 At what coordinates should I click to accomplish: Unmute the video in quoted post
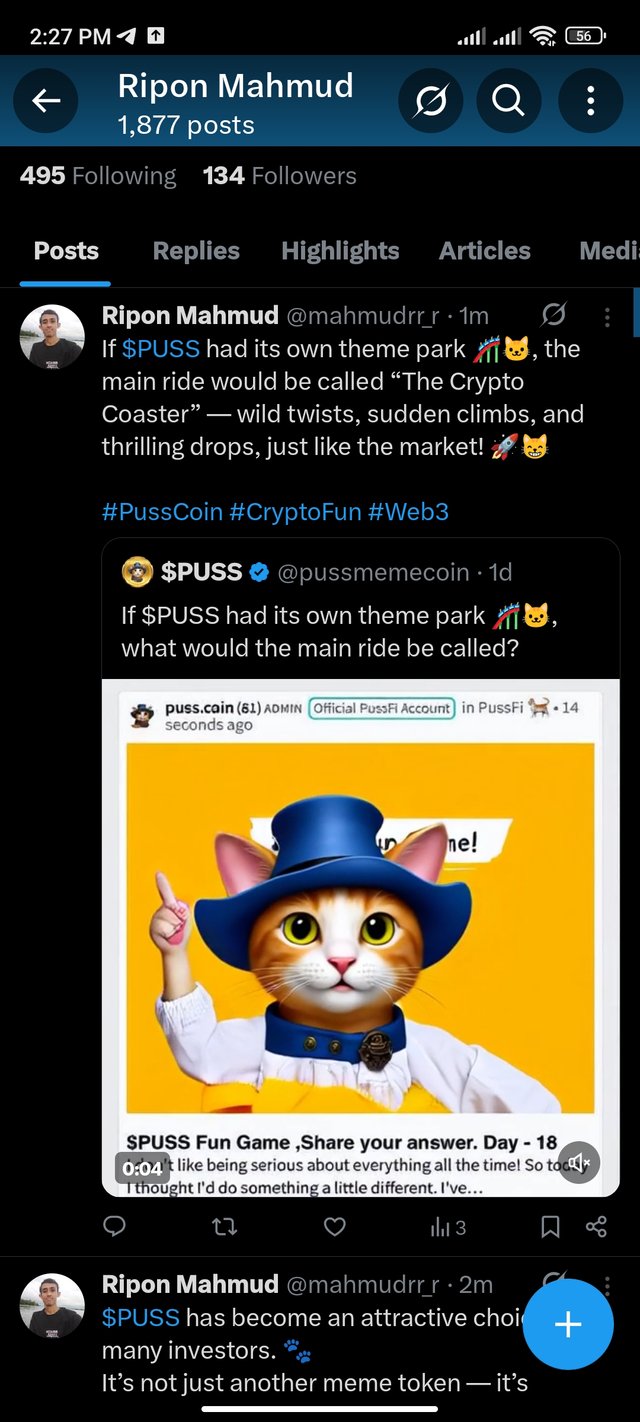click(579, 1164)
